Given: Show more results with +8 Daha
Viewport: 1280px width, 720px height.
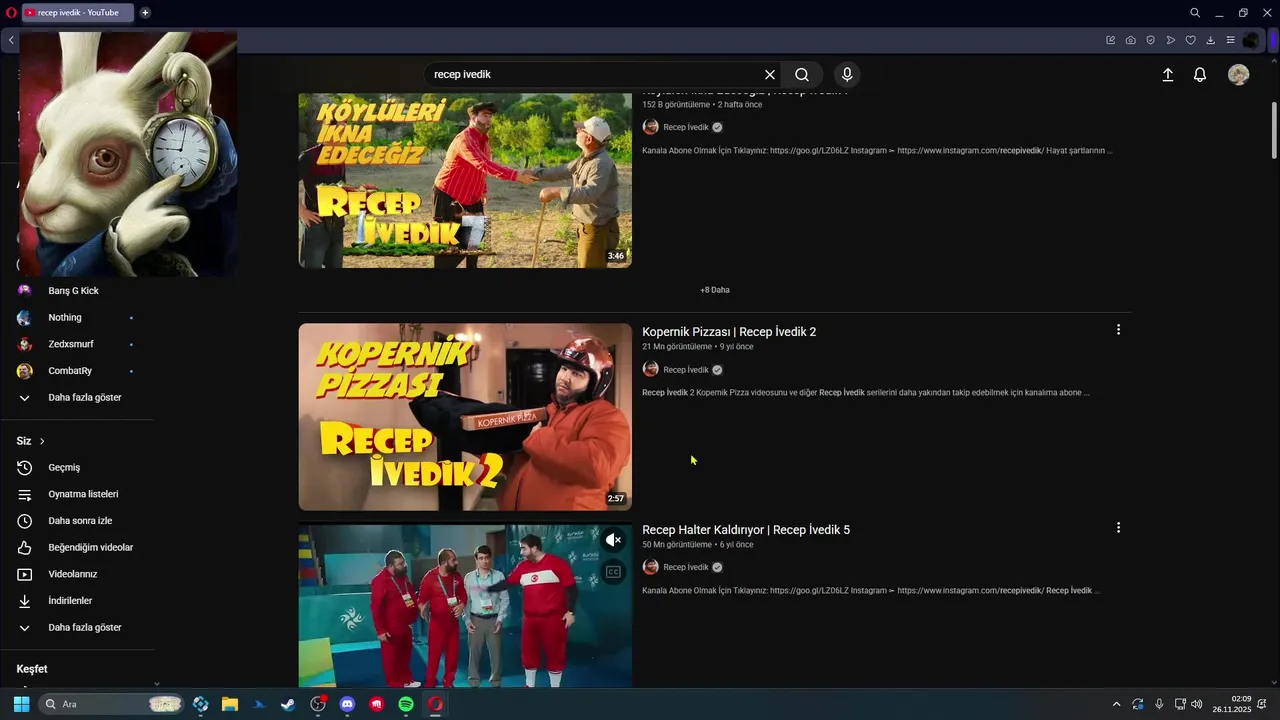Looking at the screenshot, I should click(715, 290).
